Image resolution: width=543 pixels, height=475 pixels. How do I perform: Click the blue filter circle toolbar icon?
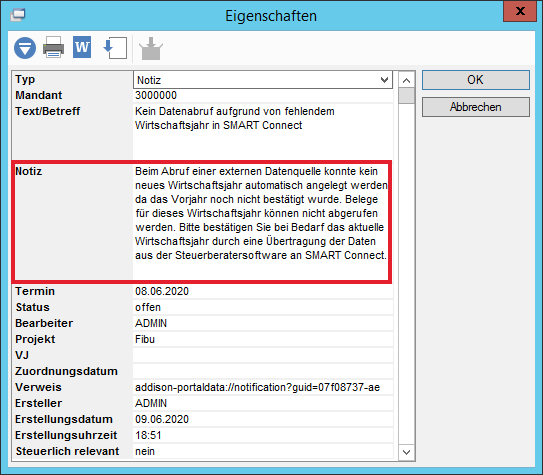click(x=25, y=47)
